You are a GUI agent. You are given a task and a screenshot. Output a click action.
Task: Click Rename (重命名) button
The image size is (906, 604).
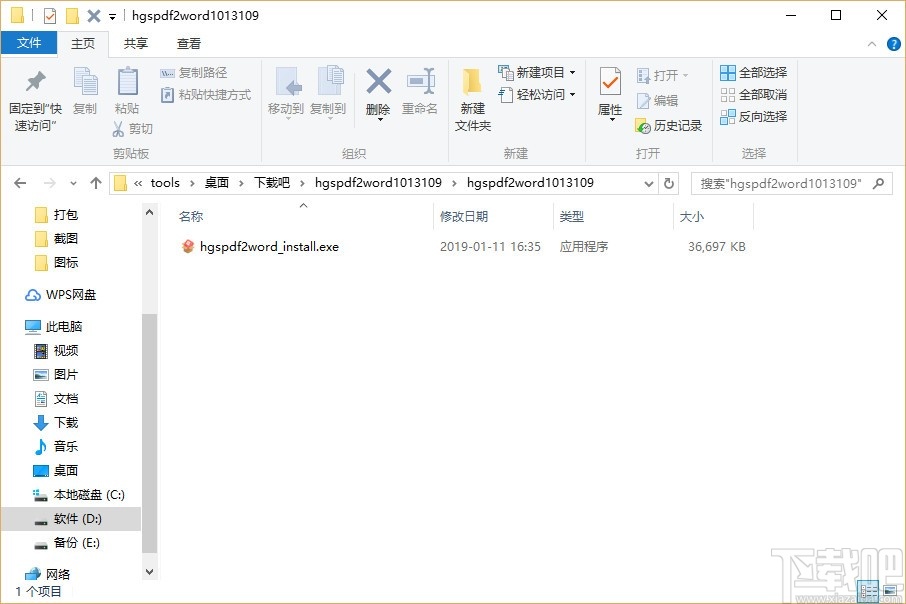[x=420, y=91]
